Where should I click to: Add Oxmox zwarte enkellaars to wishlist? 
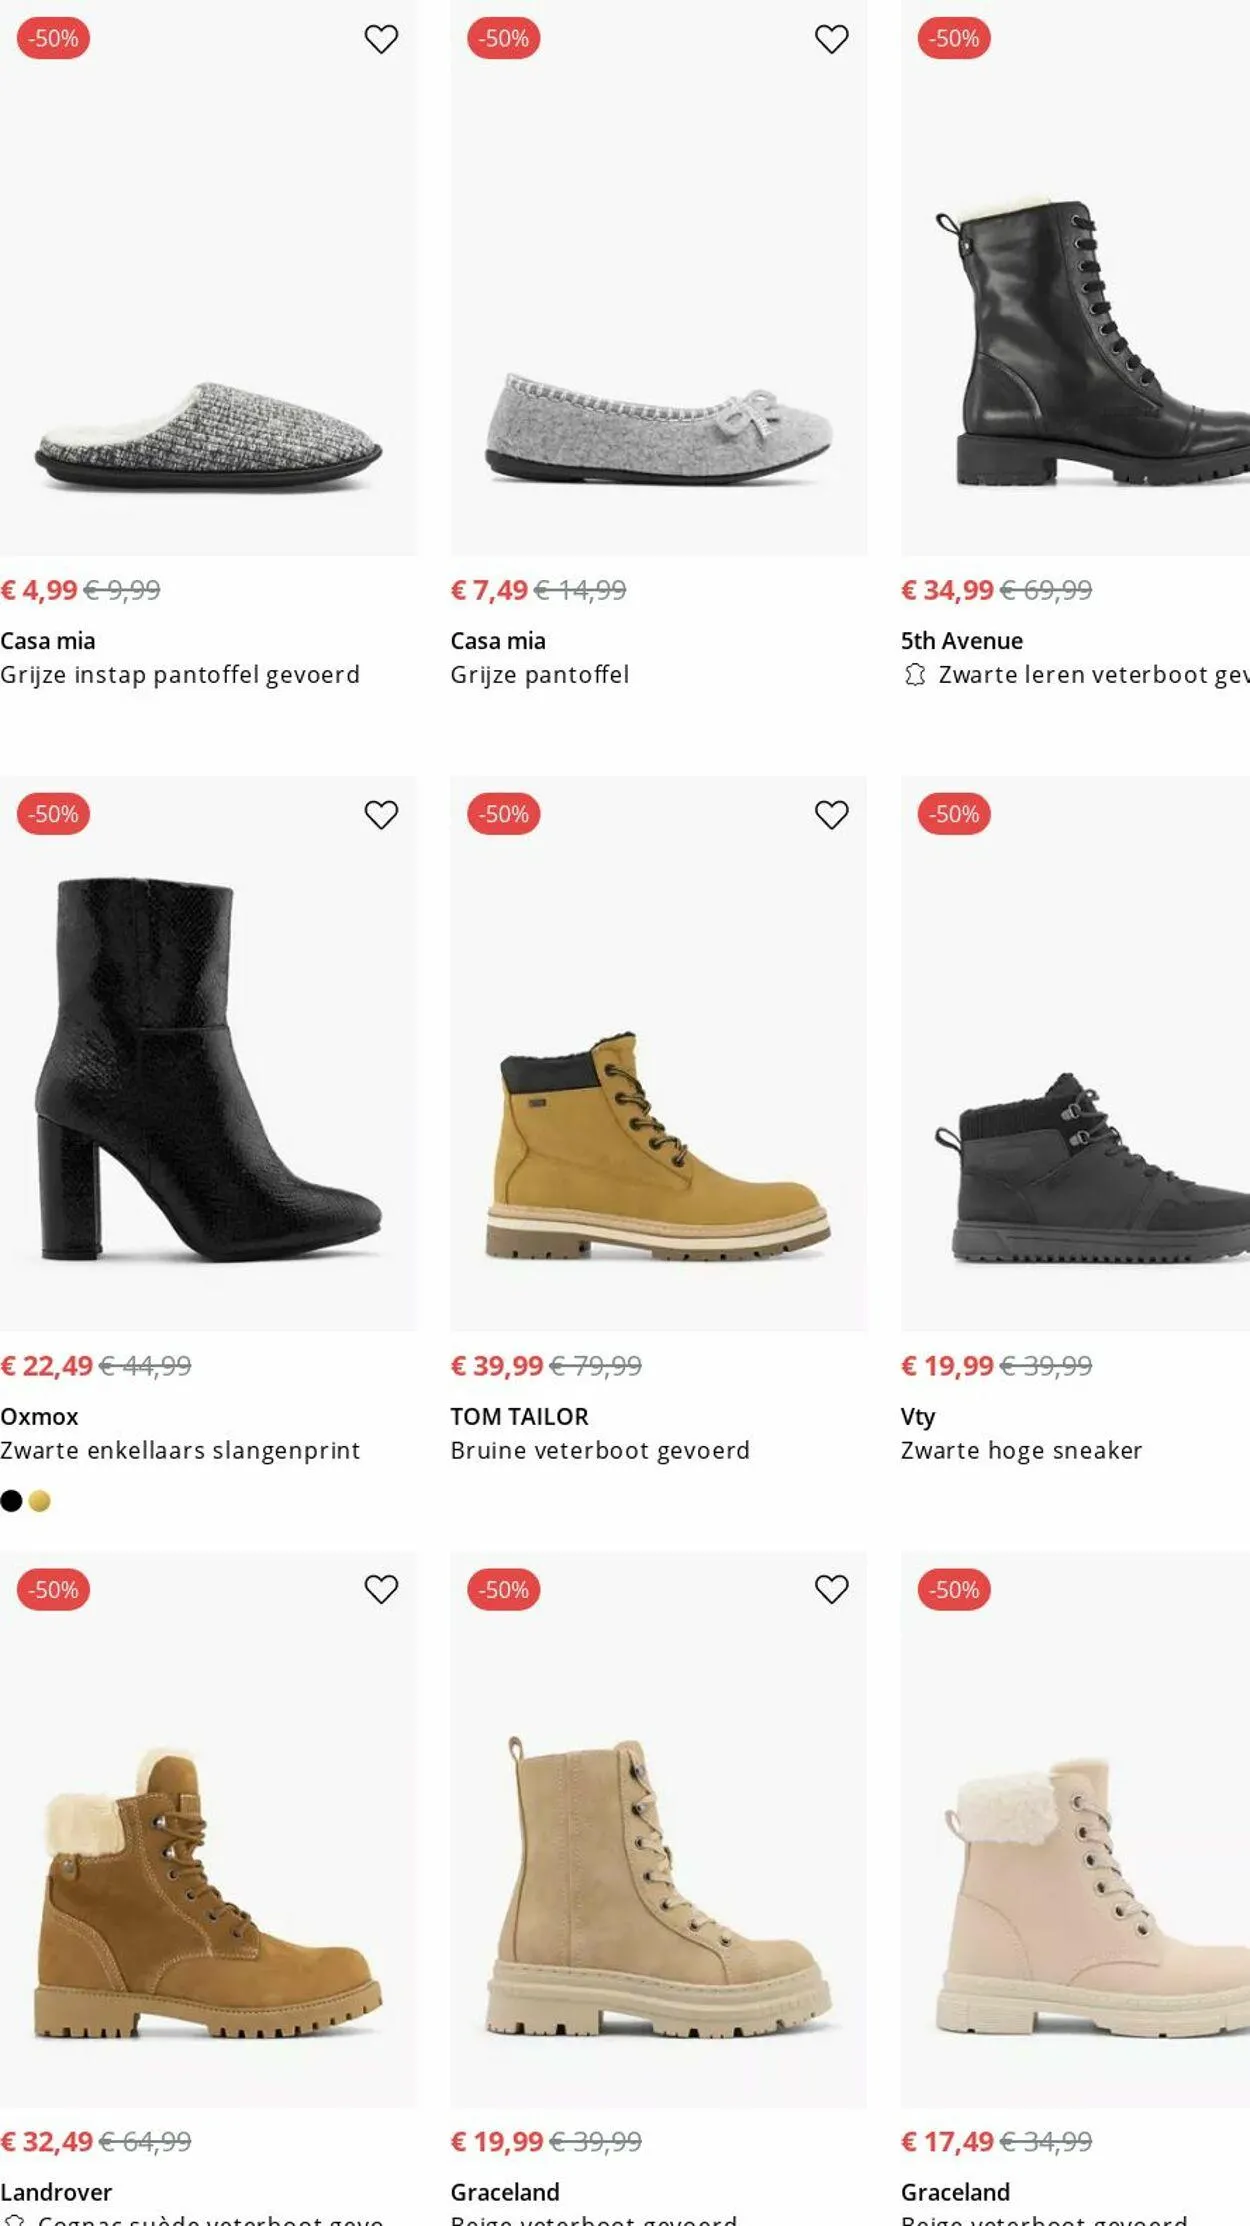tap(381, 815)
